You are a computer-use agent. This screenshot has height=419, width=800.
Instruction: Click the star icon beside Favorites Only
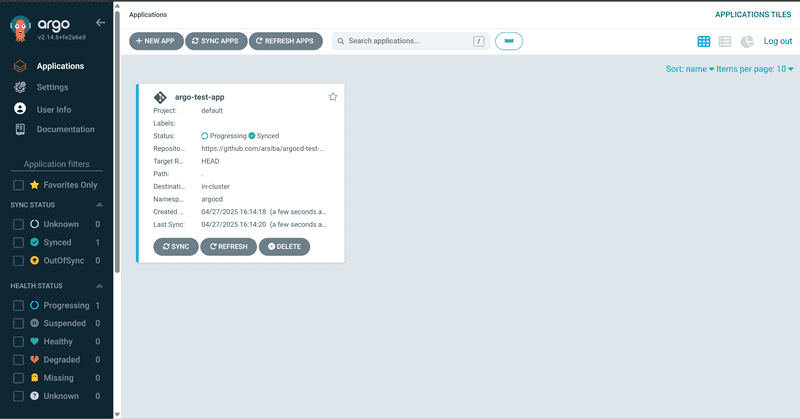(34, 185)
